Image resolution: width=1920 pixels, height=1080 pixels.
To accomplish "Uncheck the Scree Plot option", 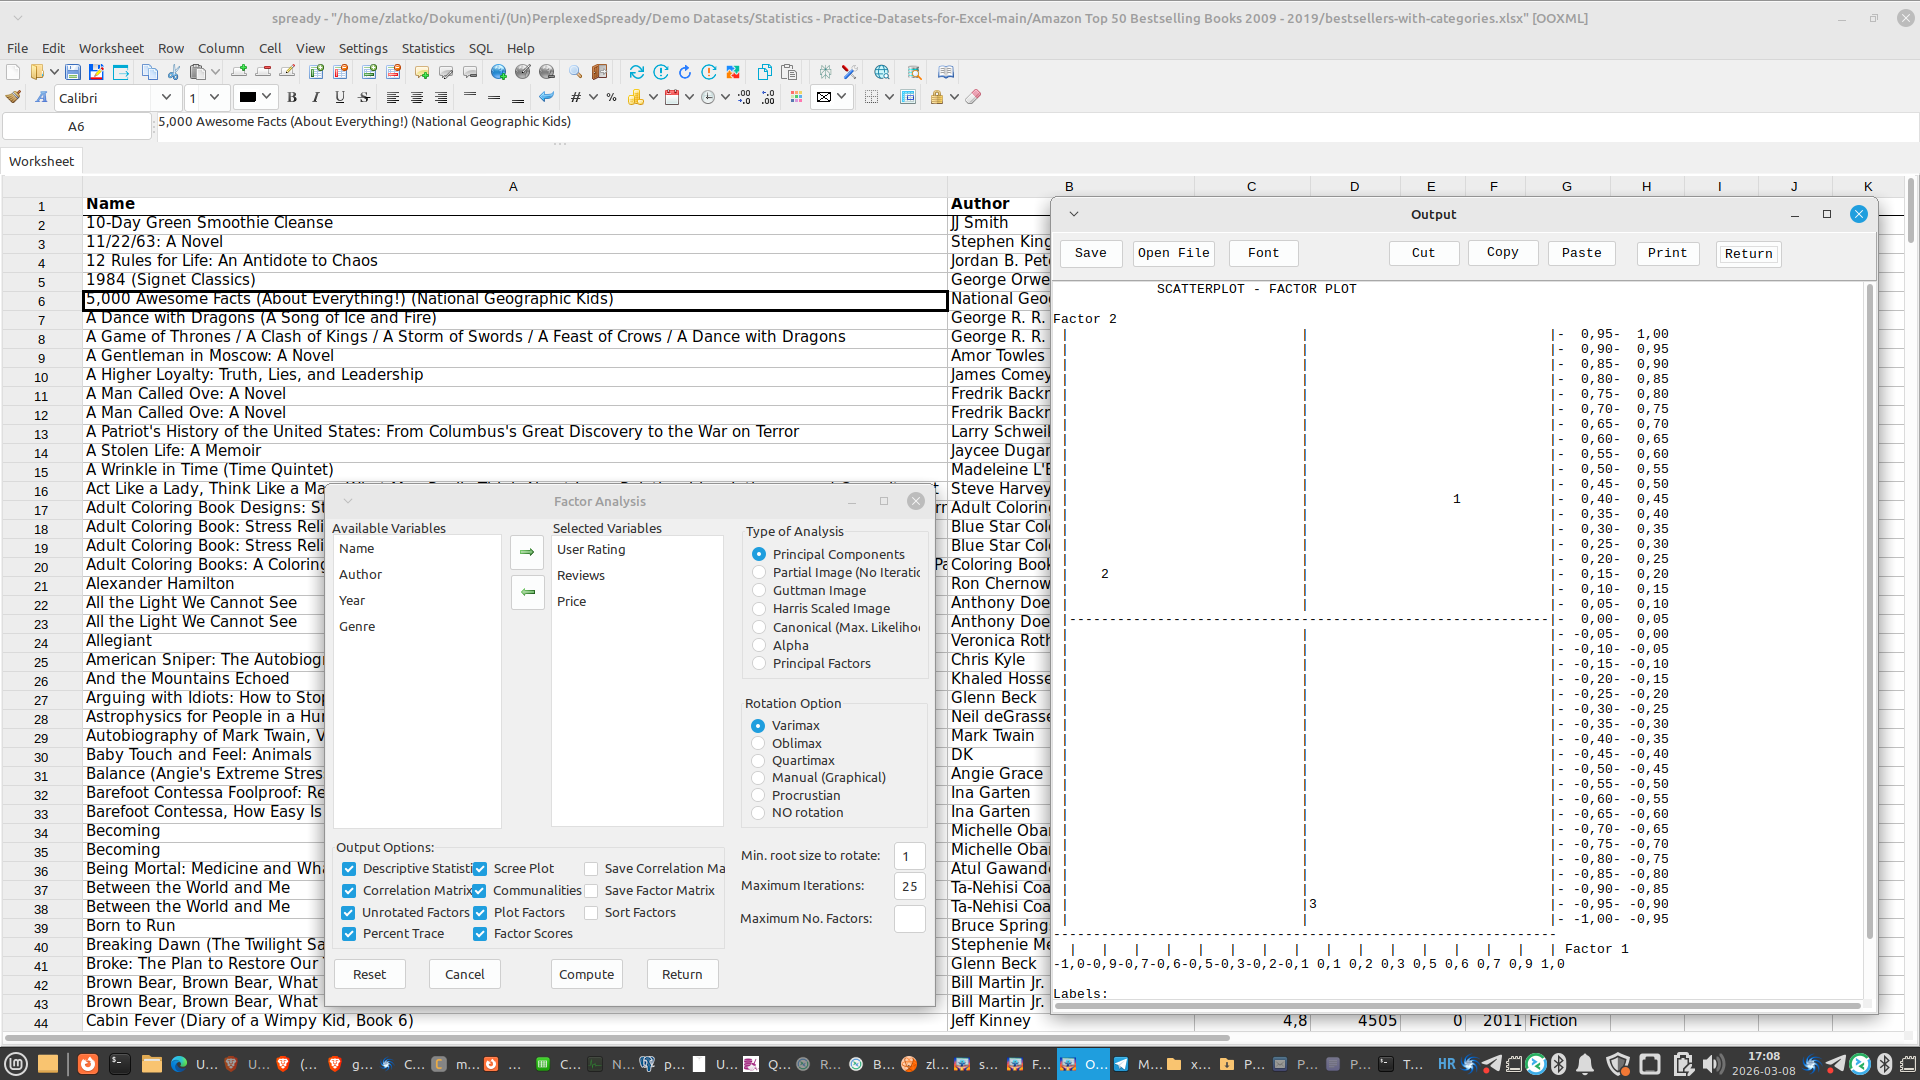I will [x=480, y=869].
